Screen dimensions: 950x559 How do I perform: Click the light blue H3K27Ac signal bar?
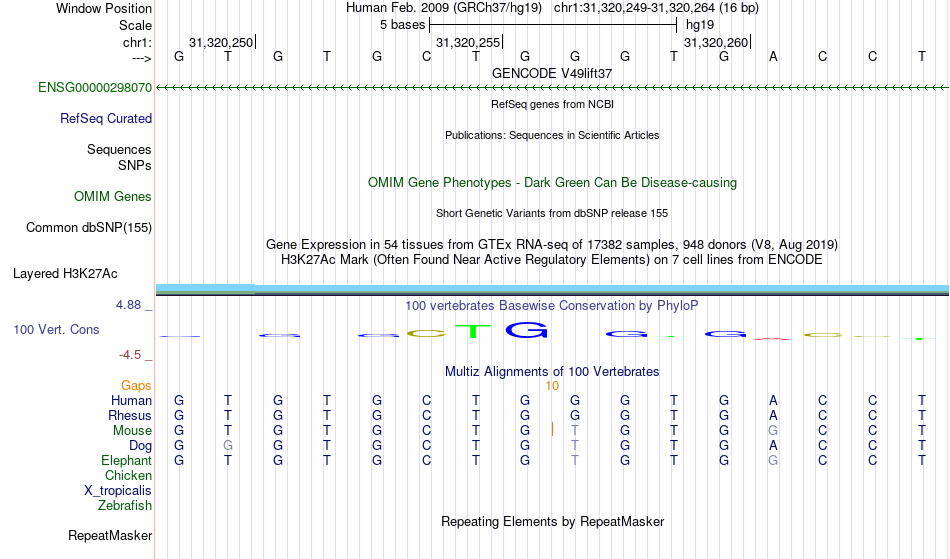click(x=552, y=288)
